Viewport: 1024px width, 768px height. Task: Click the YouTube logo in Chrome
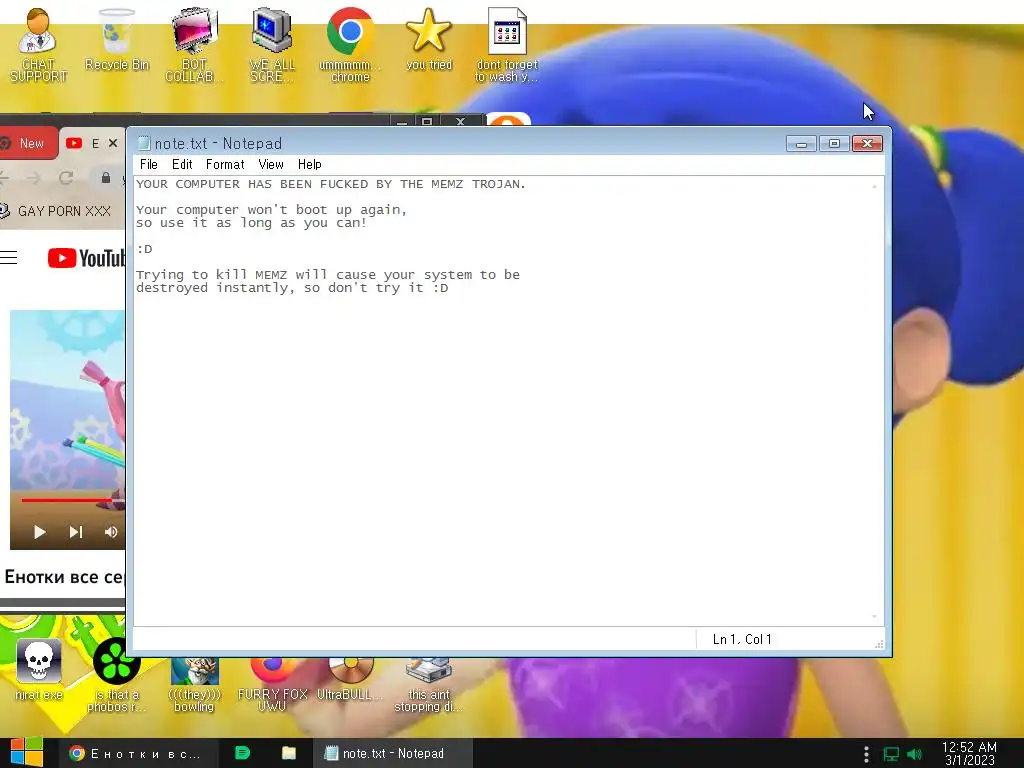click(x=87, y=258)
